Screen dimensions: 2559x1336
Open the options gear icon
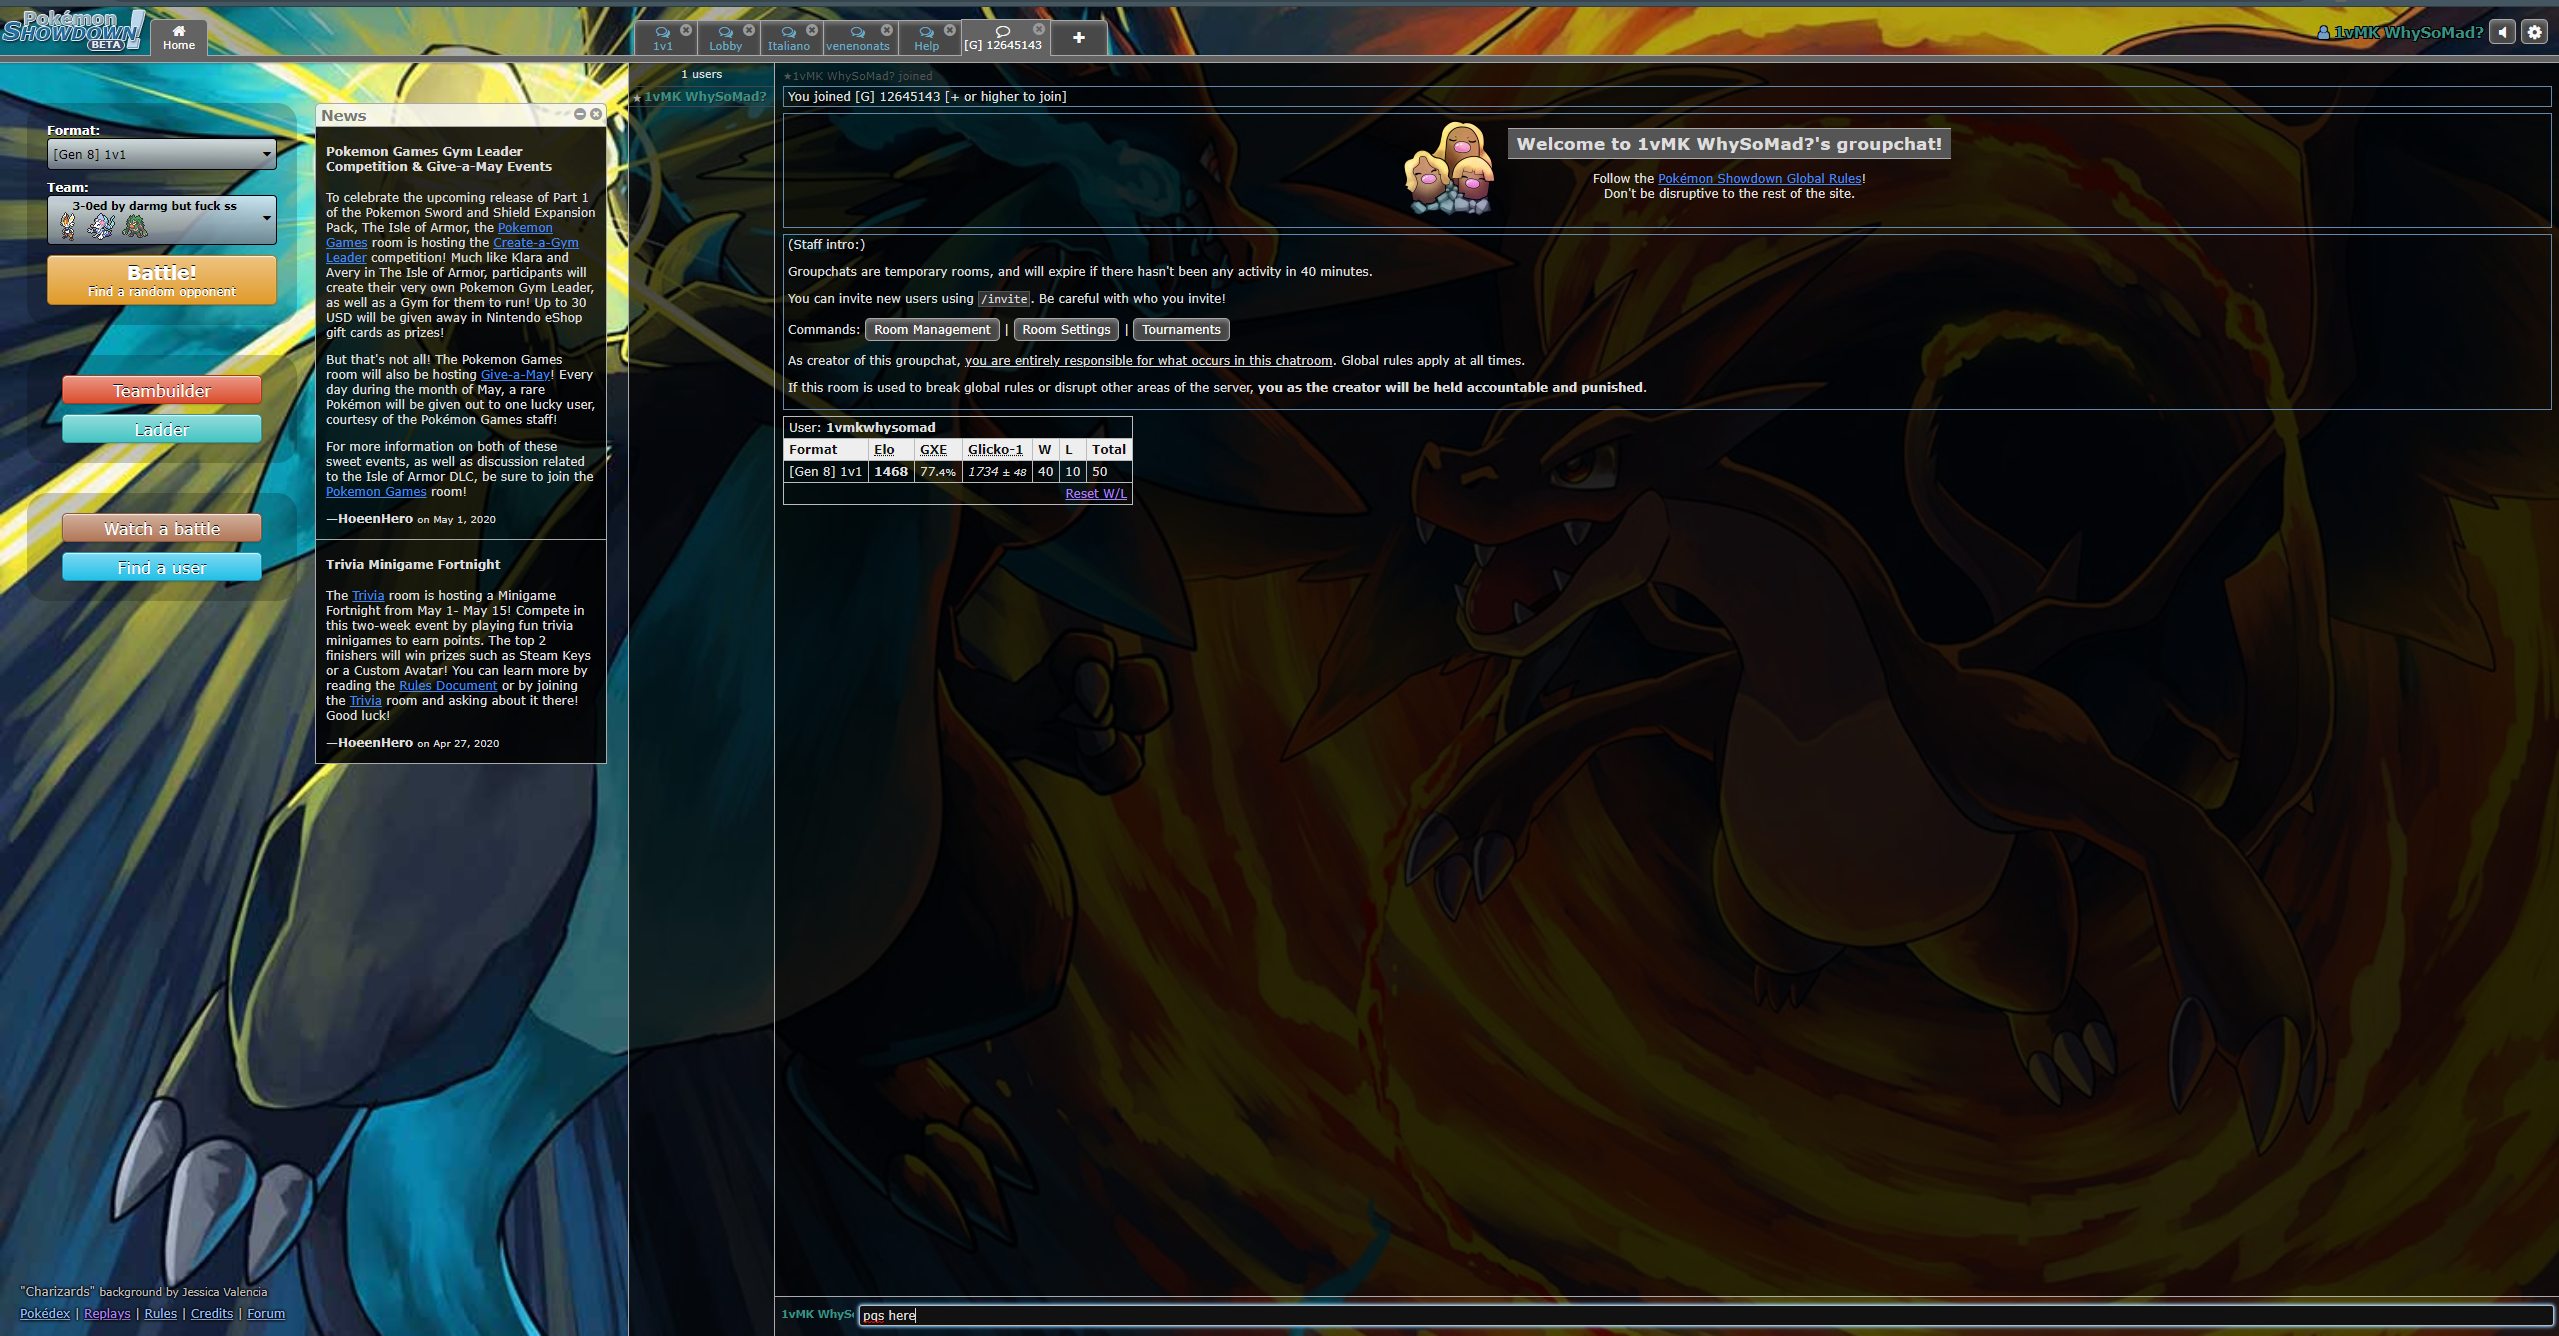tap(2535, 32)
